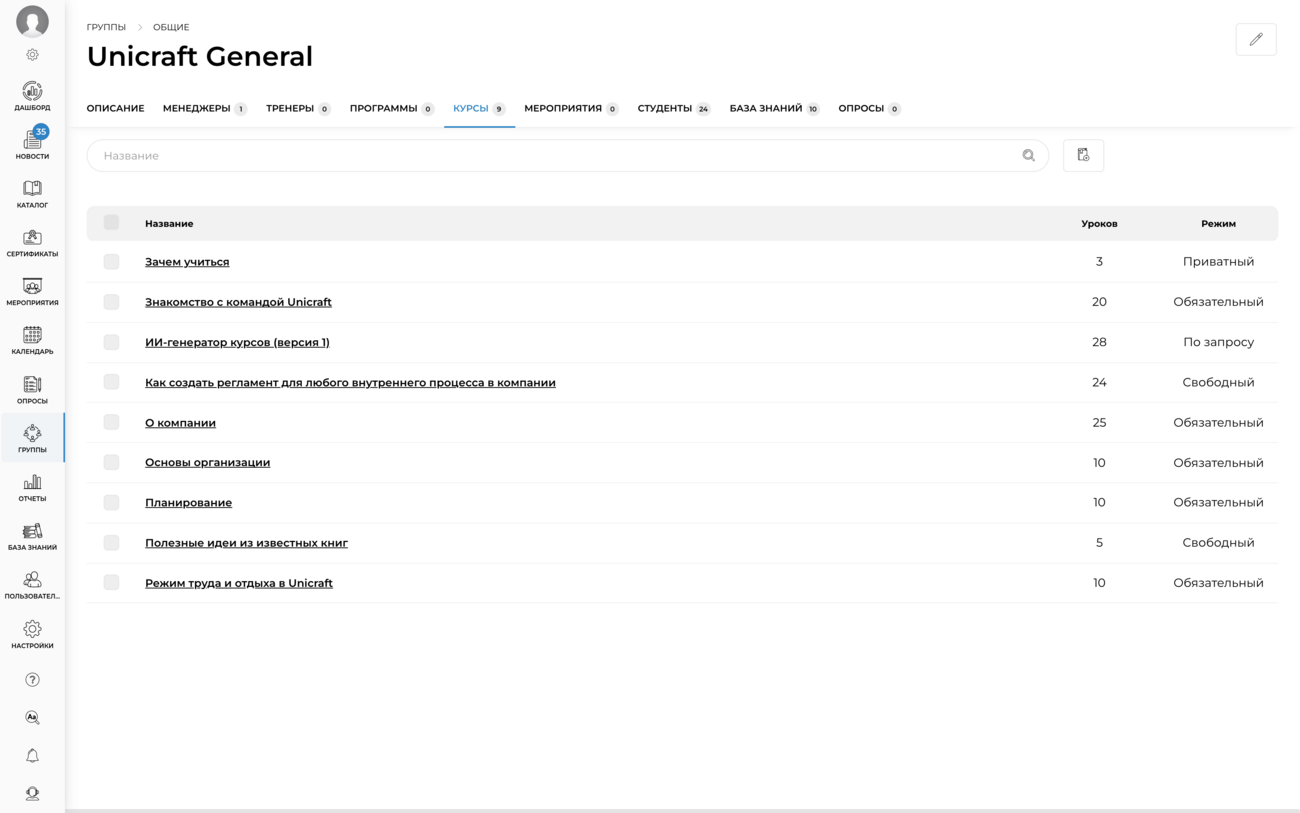Click the add course button beside search

point(1083,156)
